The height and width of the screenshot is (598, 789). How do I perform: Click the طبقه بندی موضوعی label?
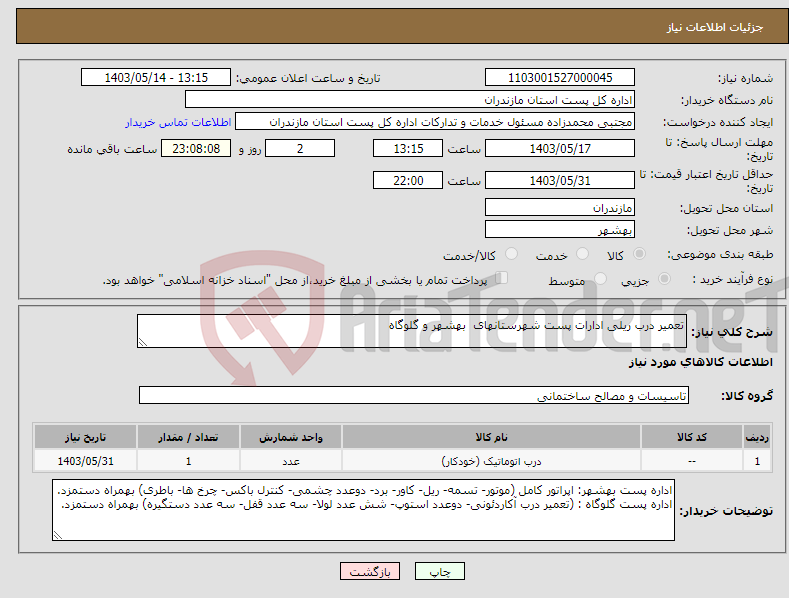720,255
